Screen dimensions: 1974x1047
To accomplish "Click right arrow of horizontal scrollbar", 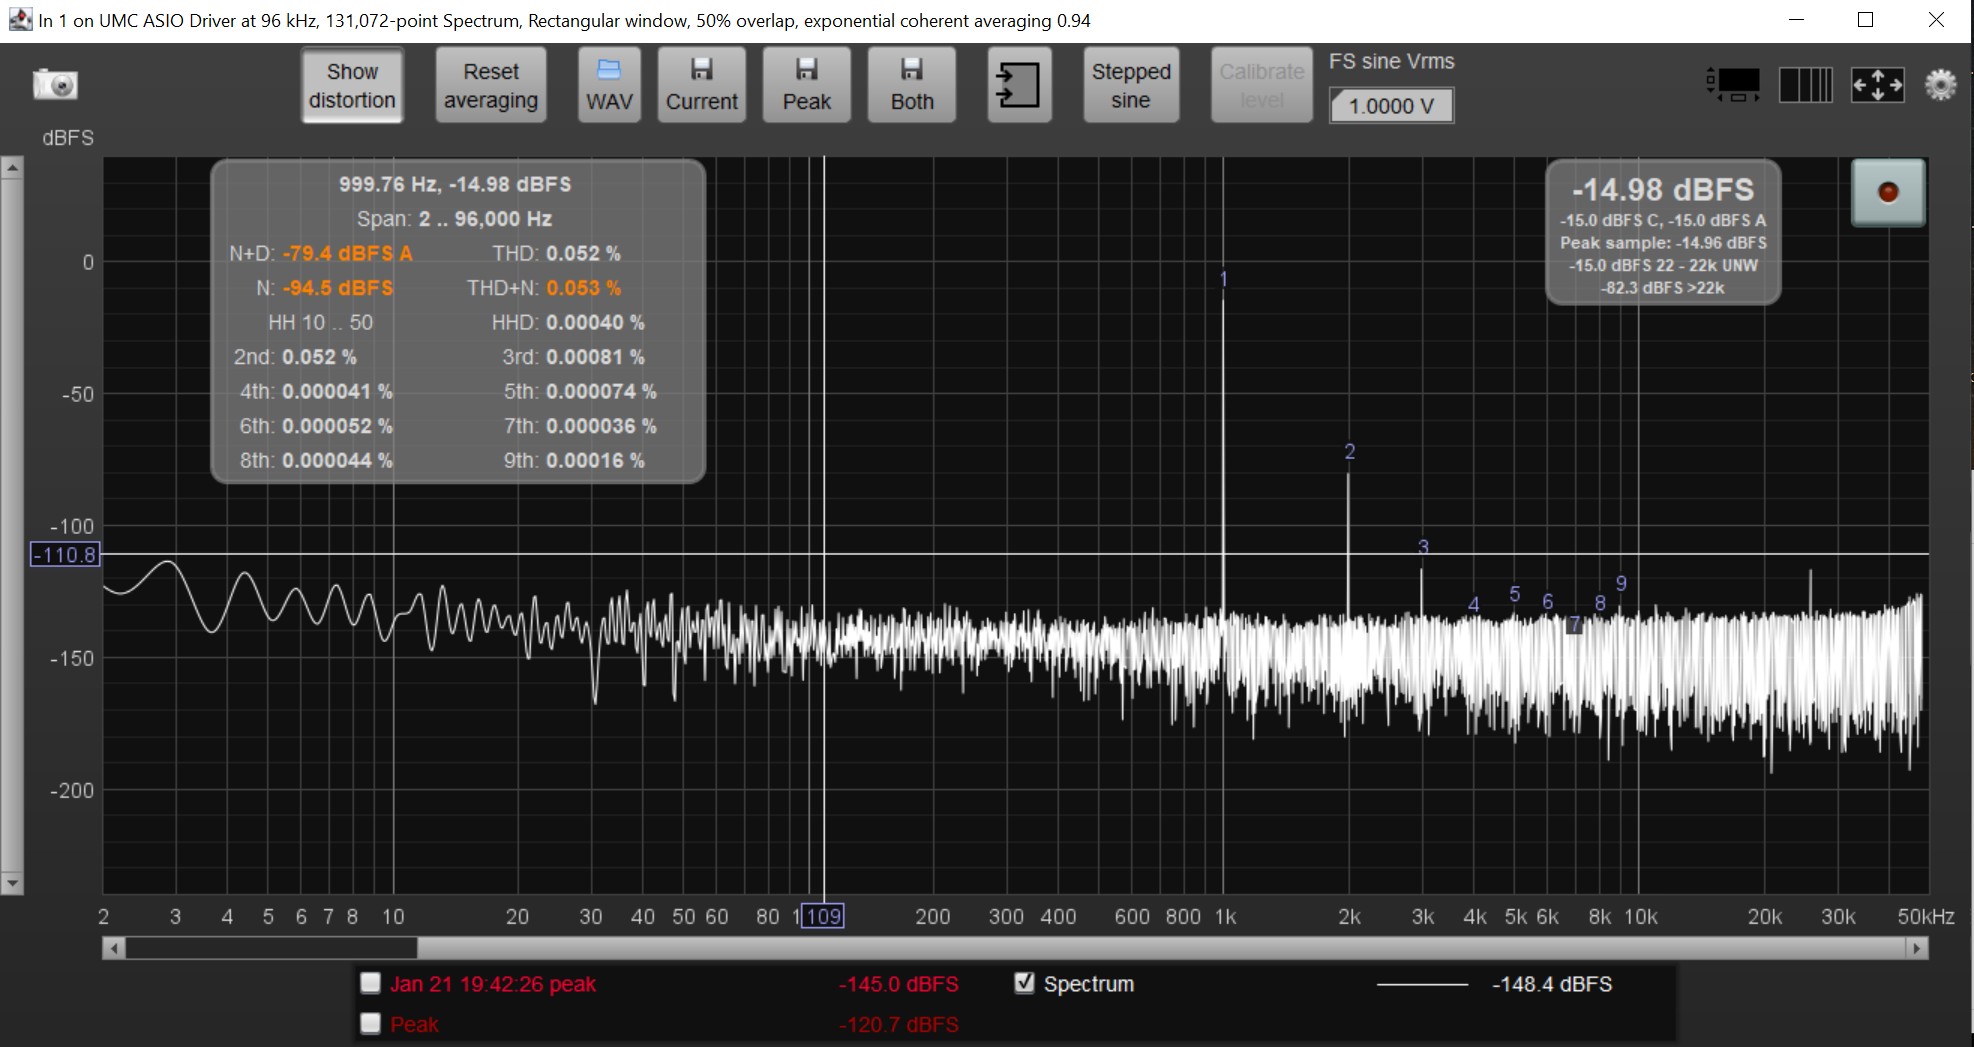I will [x=1917, y=948].
